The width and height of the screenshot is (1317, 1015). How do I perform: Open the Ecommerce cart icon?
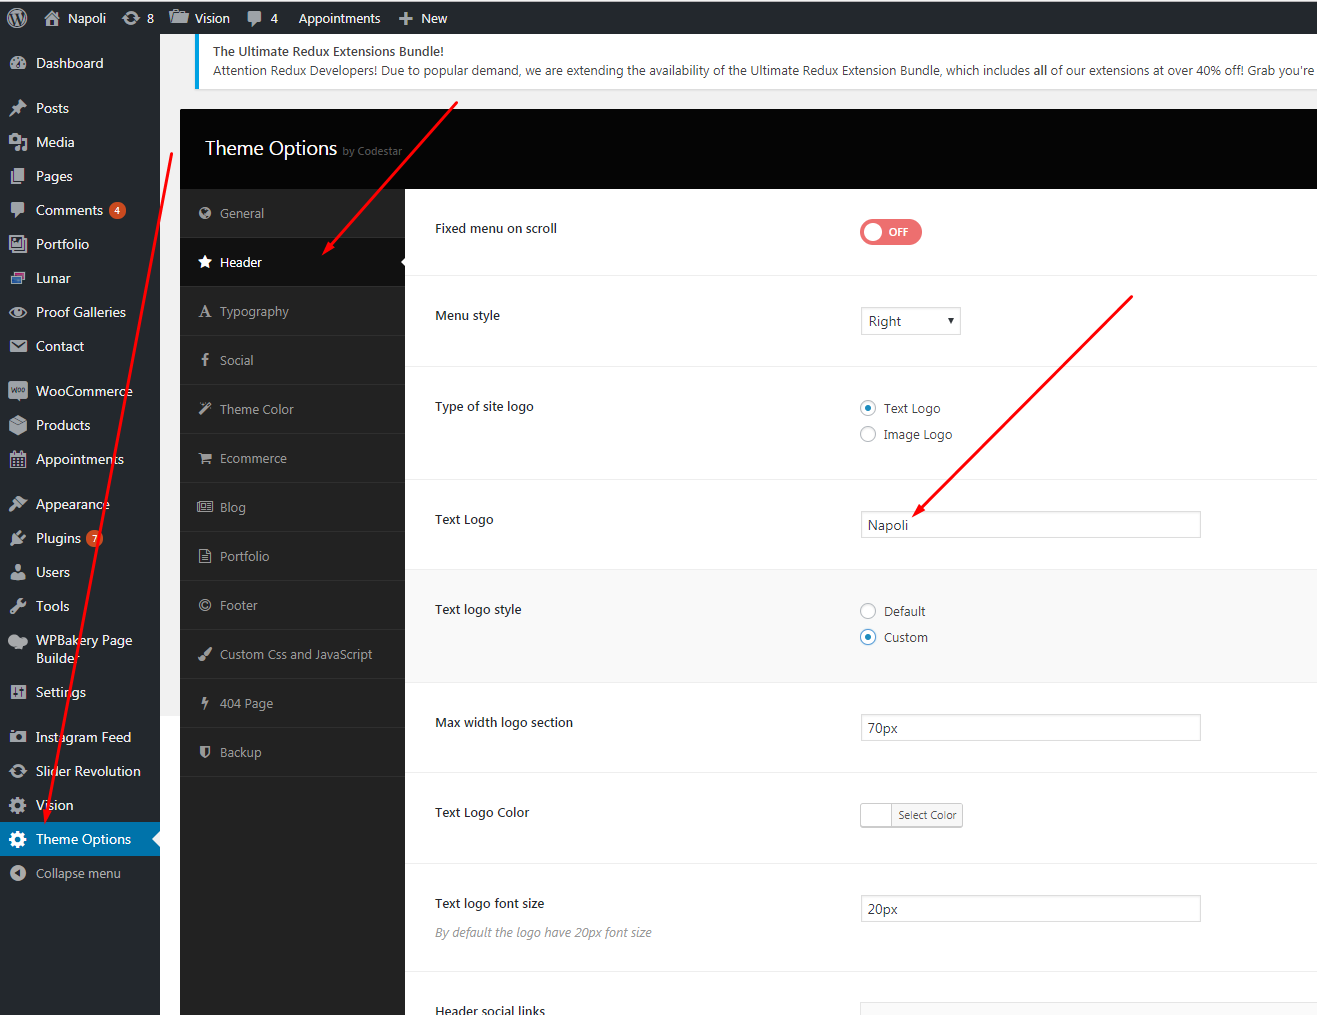click(x=205, y=458)
